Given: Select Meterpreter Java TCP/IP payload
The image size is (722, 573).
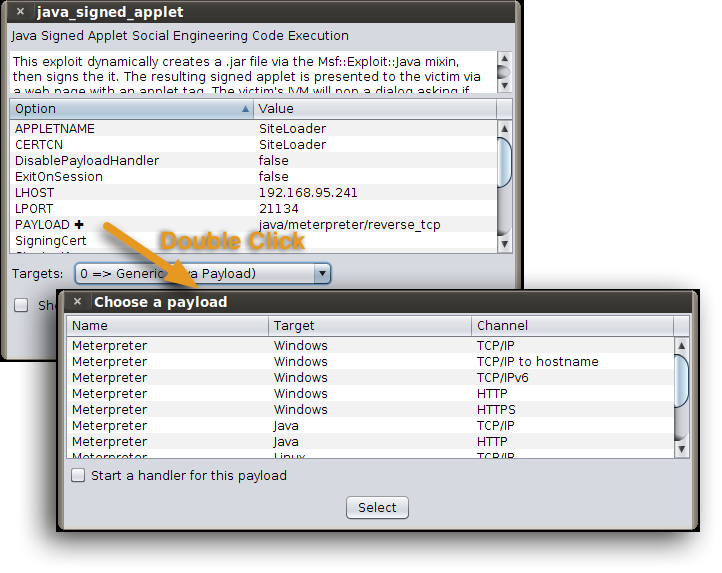Looking at the screenshot, I should tap(370, 426).
